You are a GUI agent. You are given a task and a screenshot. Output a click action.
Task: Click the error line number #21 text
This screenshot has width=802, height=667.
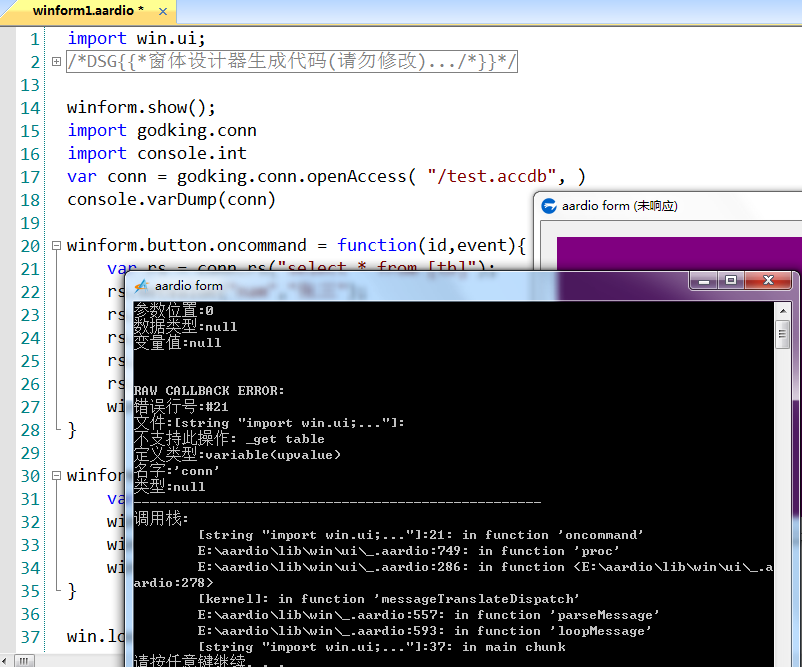(x=181, y=407)
